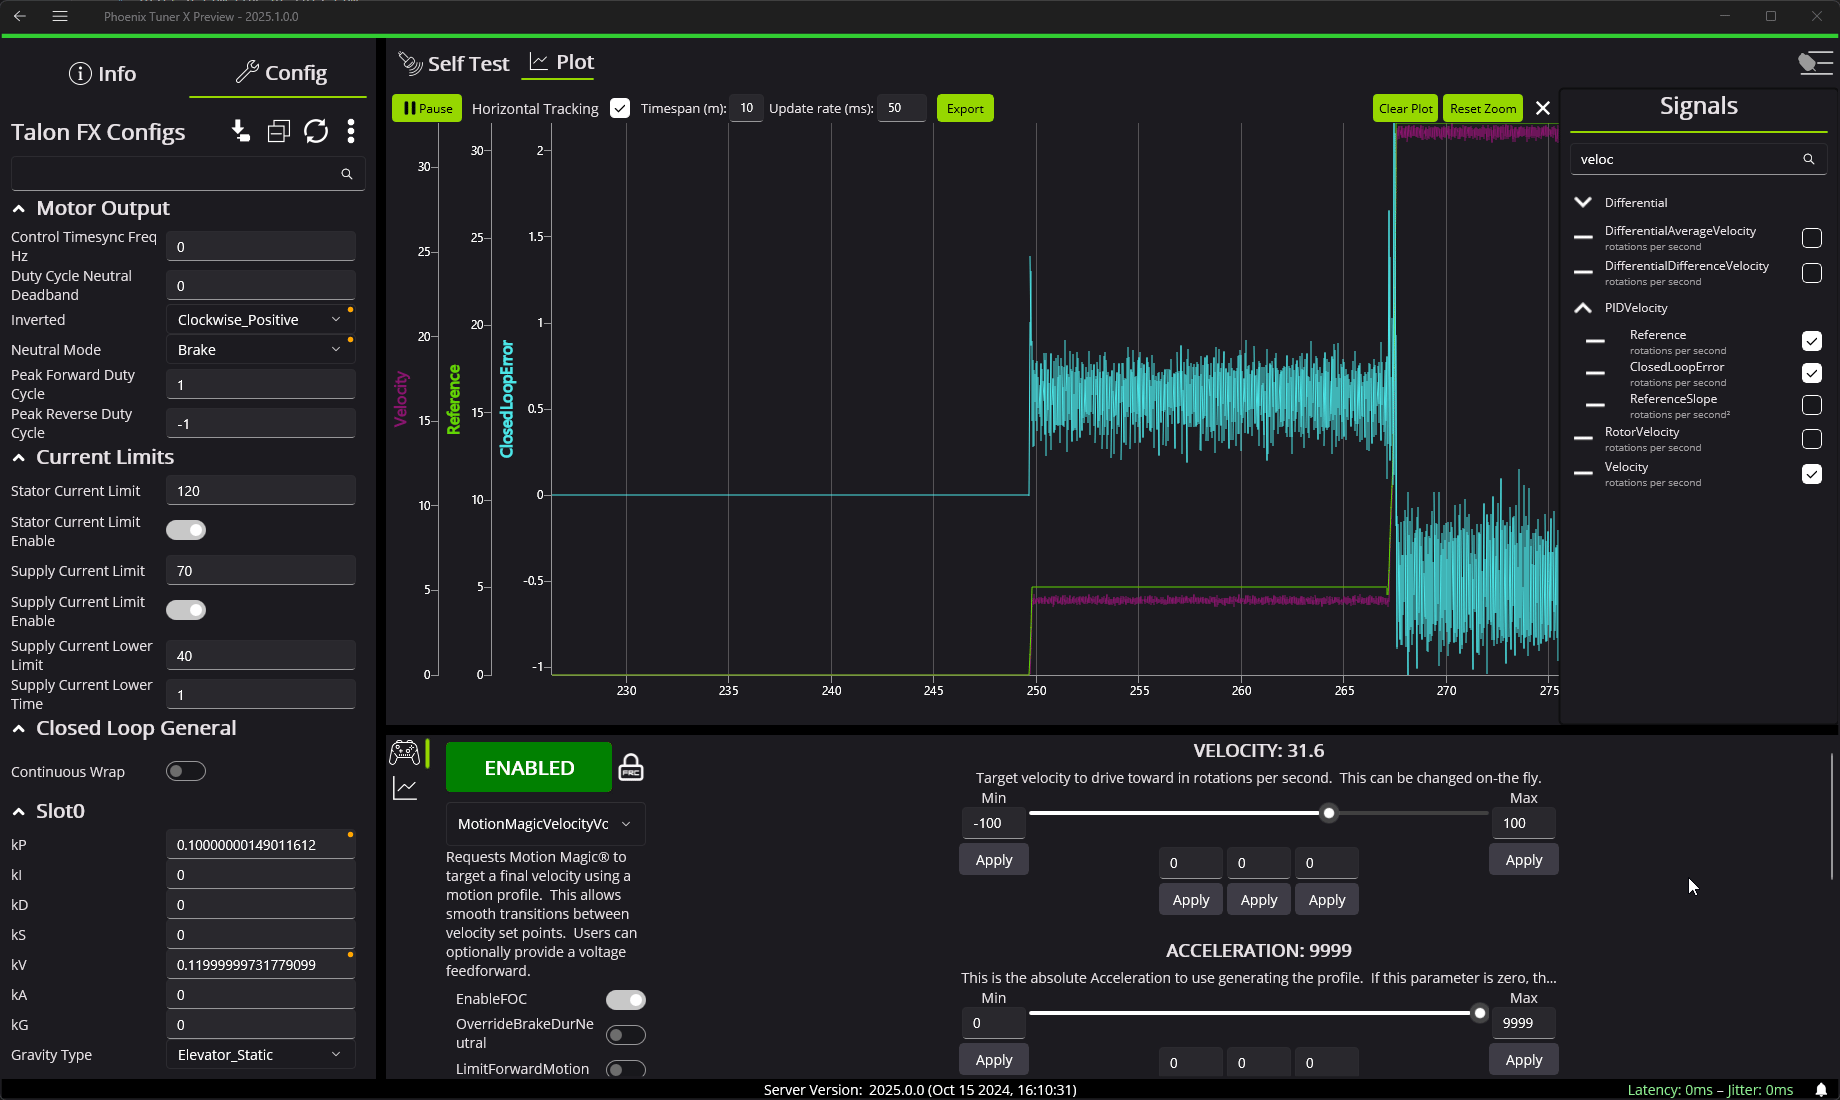Uncheck the Reference signal checkbox
This screenshot has height=1100, width=1840.
click(x=1811, y=341)
